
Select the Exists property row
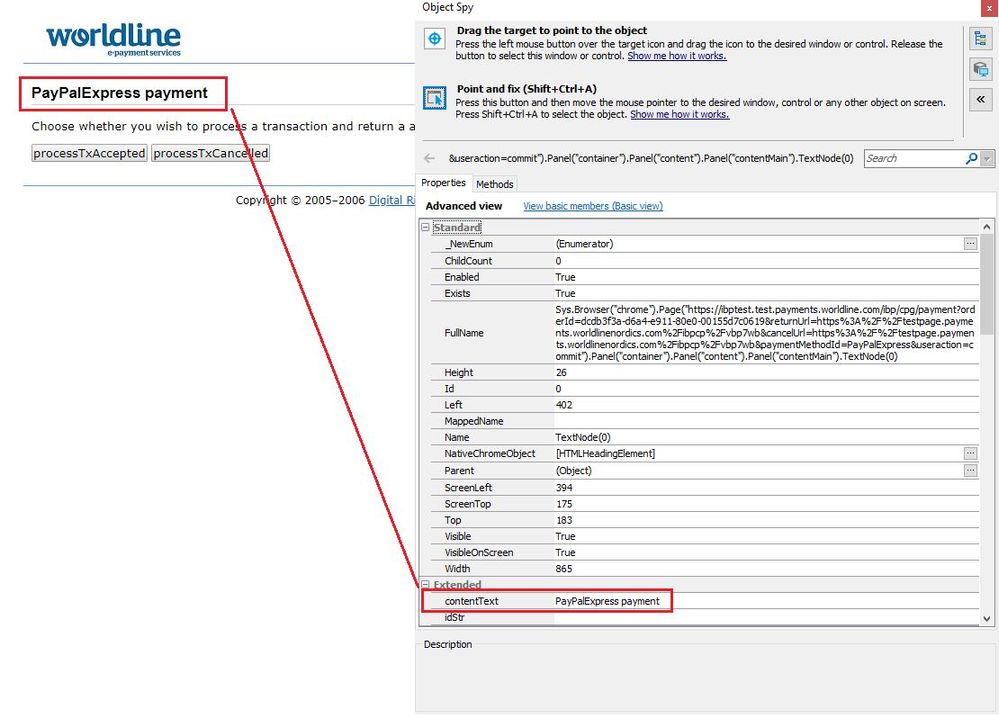(704, 293)
